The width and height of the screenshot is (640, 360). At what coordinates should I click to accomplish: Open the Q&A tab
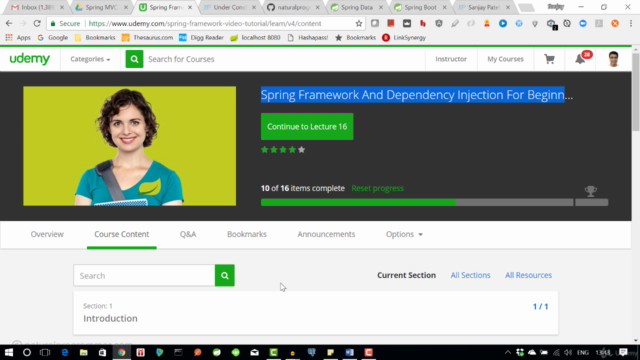tap(188, 234)
